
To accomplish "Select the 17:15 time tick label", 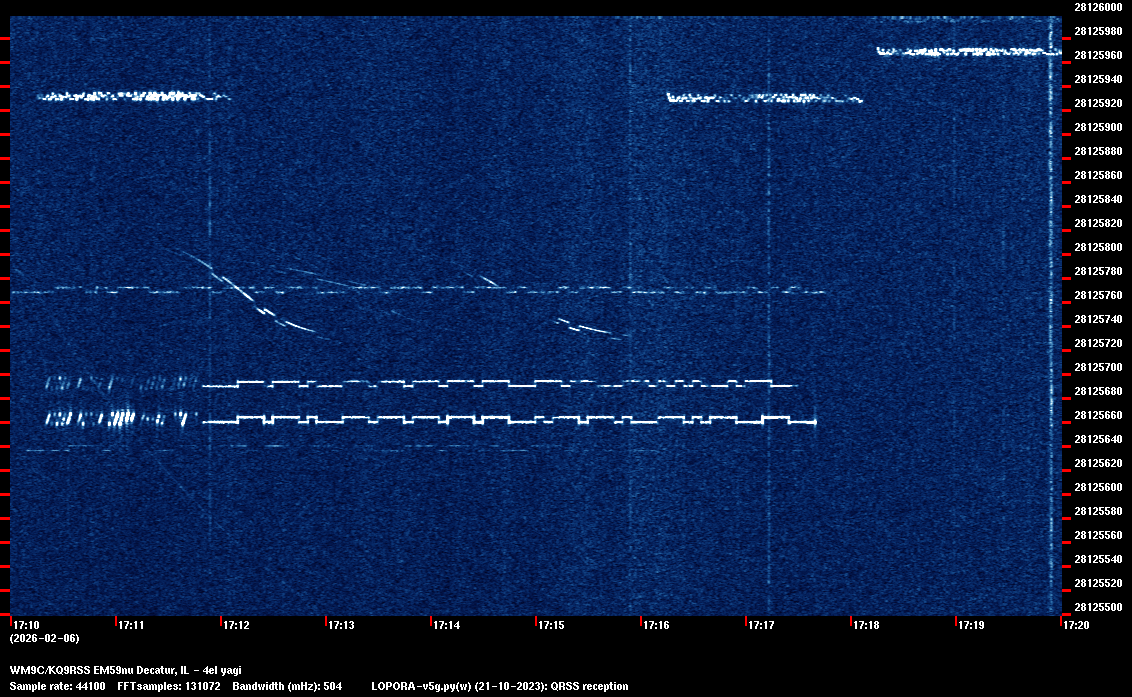I will point(550,625).
